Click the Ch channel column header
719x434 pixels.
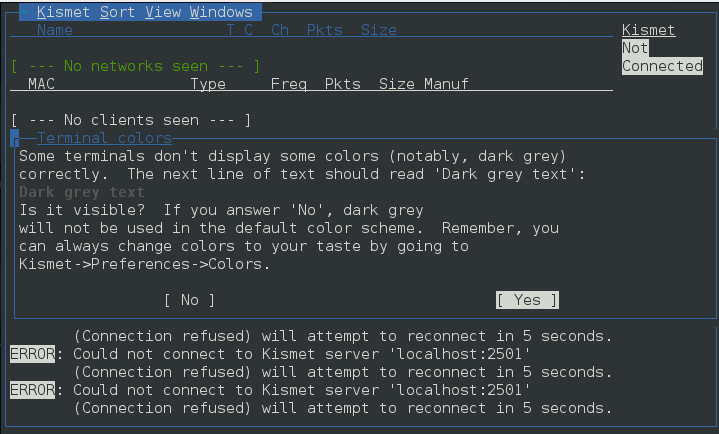tap(279, 30)
